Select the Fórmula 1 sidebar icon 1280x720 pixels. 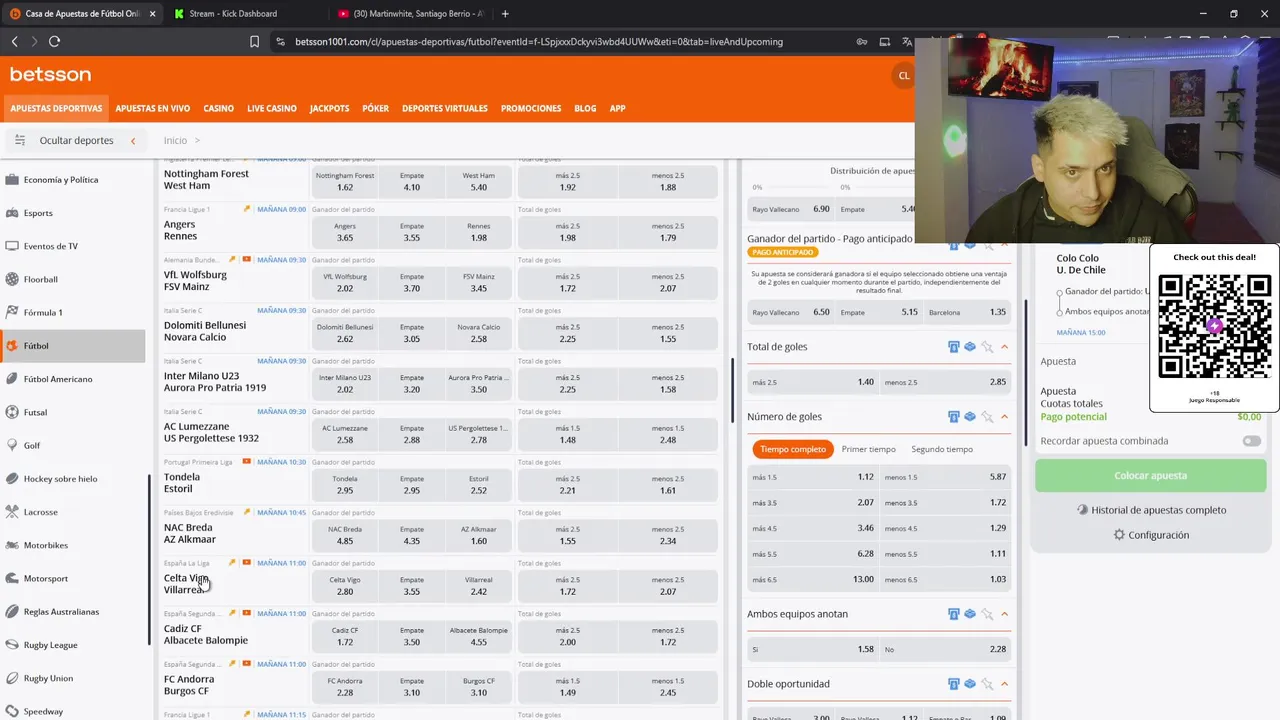click(12, 312)
